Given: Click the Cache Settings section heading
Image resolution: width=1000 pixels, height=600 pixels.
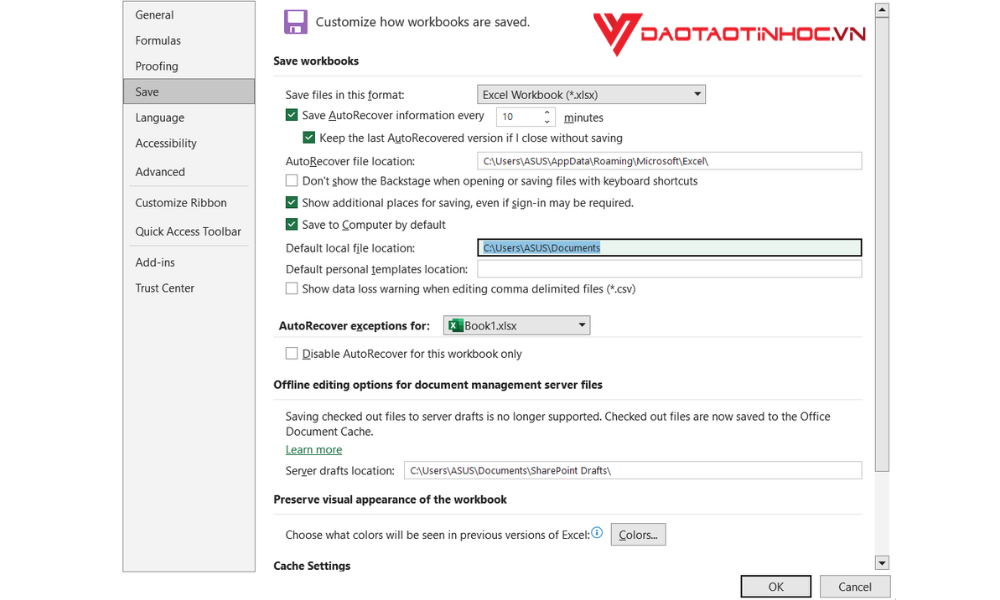Looking at the screenshot, I should point(312,566).
